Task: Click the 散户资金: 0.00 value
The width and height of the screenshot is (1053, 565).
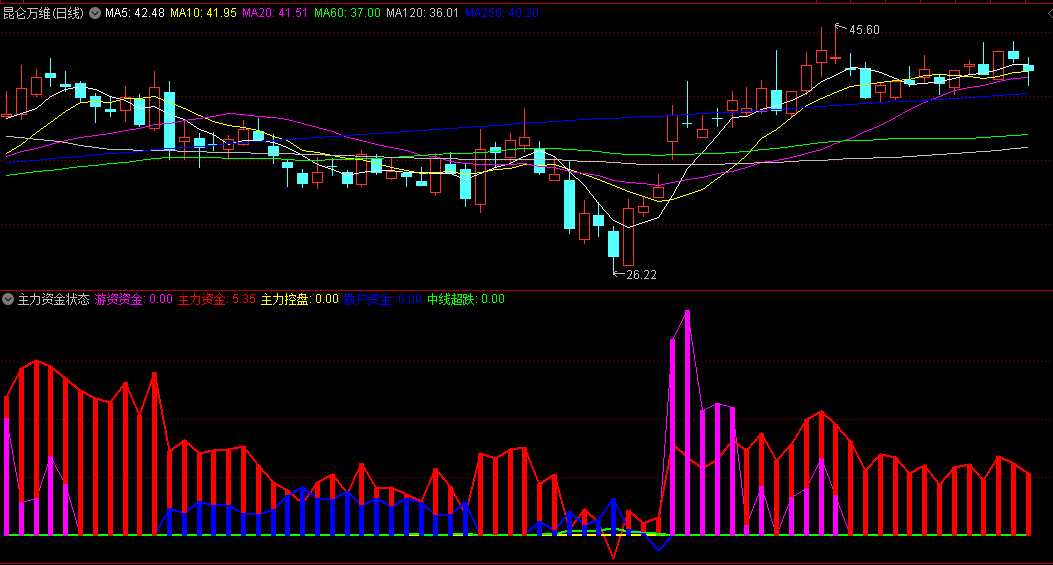Action: click(383, 299)
